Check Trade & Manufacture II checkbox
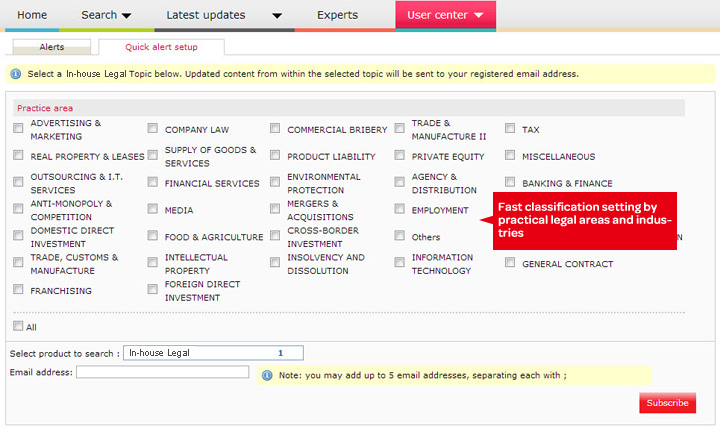The width and height of the screenshot is (720, 429). click(399, 128)
